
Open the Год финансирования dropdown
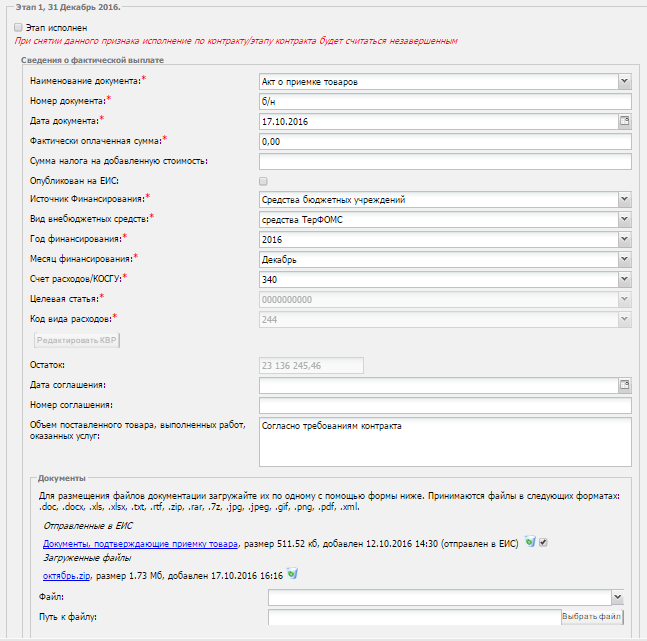624,239
